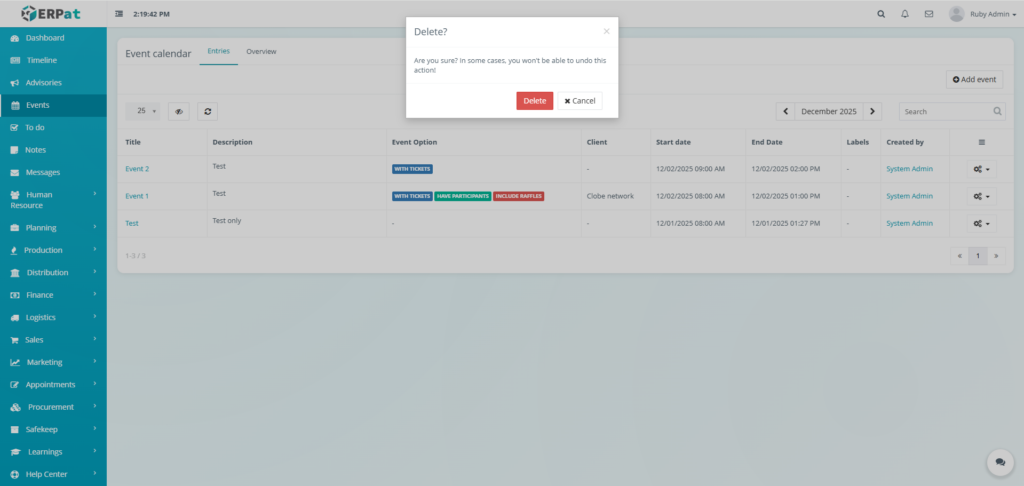The height and width of the screenshot is (486, 1024).
Task: Confirm with the red Delete button
Action: (534, 101)
